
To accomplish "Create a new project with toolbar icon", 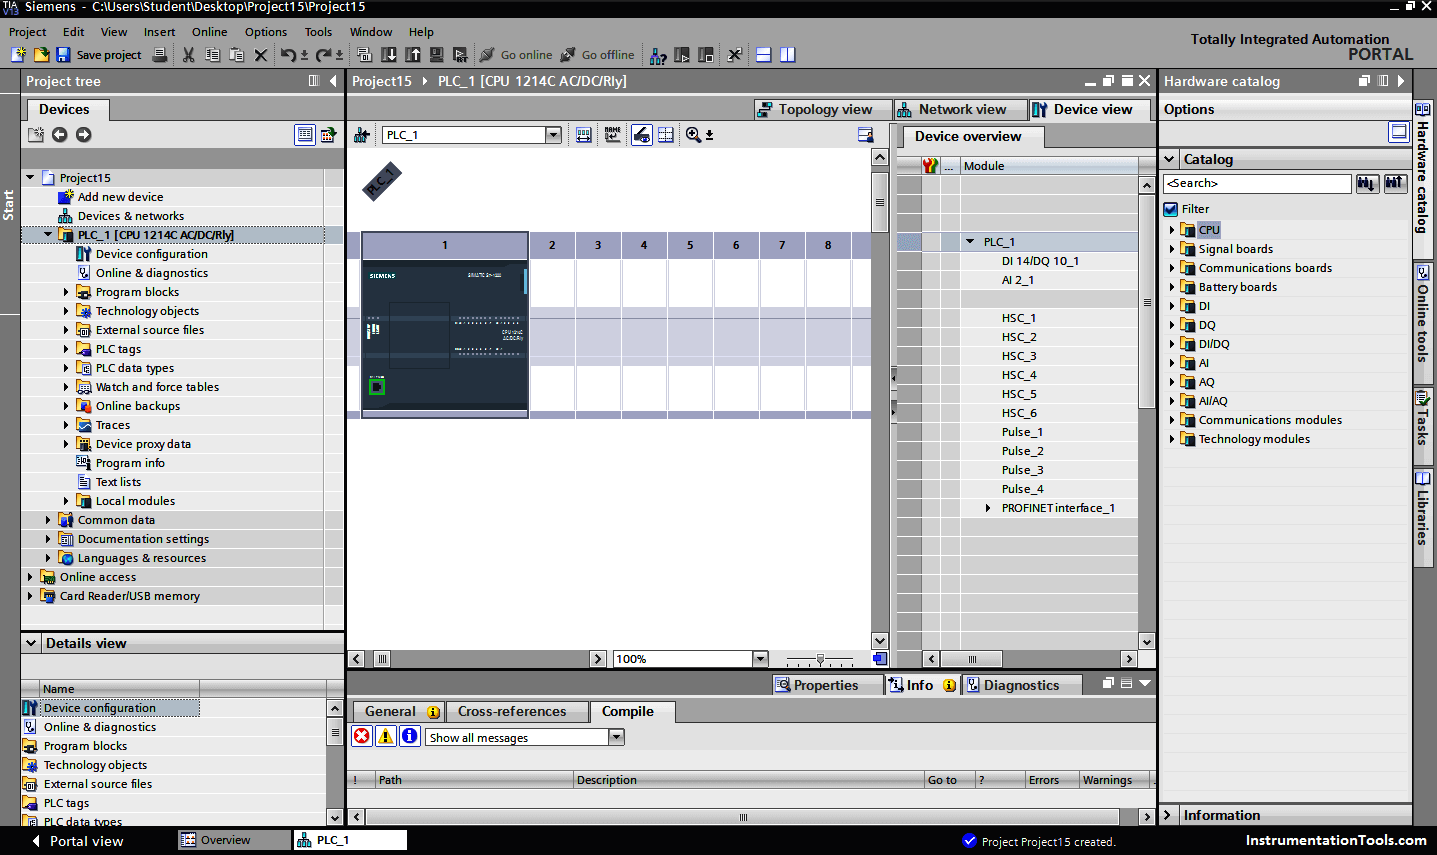I will [x=18, y=55].
